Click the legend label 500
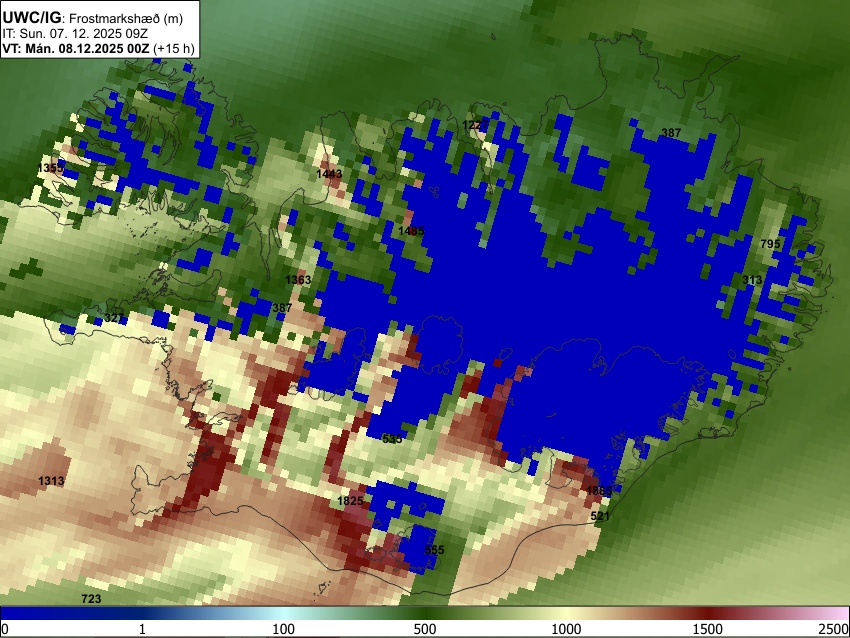This screenshot has width=850, height=638. click(425, 629)
